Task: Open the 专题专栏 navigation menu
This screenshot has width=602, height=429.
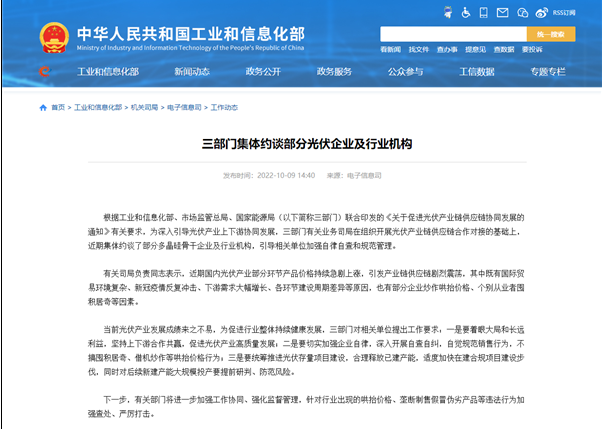Action: pyautogui.click(x=548, y=72)
